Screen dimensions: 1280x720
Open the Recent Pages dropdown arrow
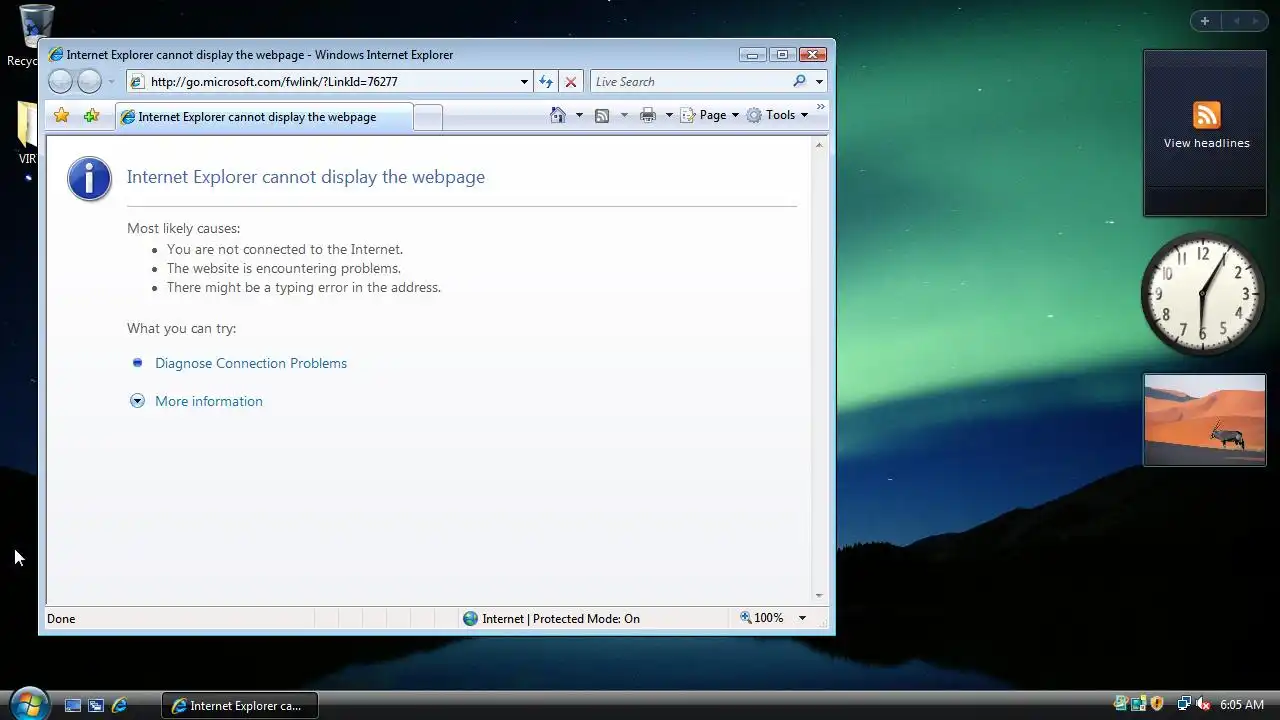(111, 82)
